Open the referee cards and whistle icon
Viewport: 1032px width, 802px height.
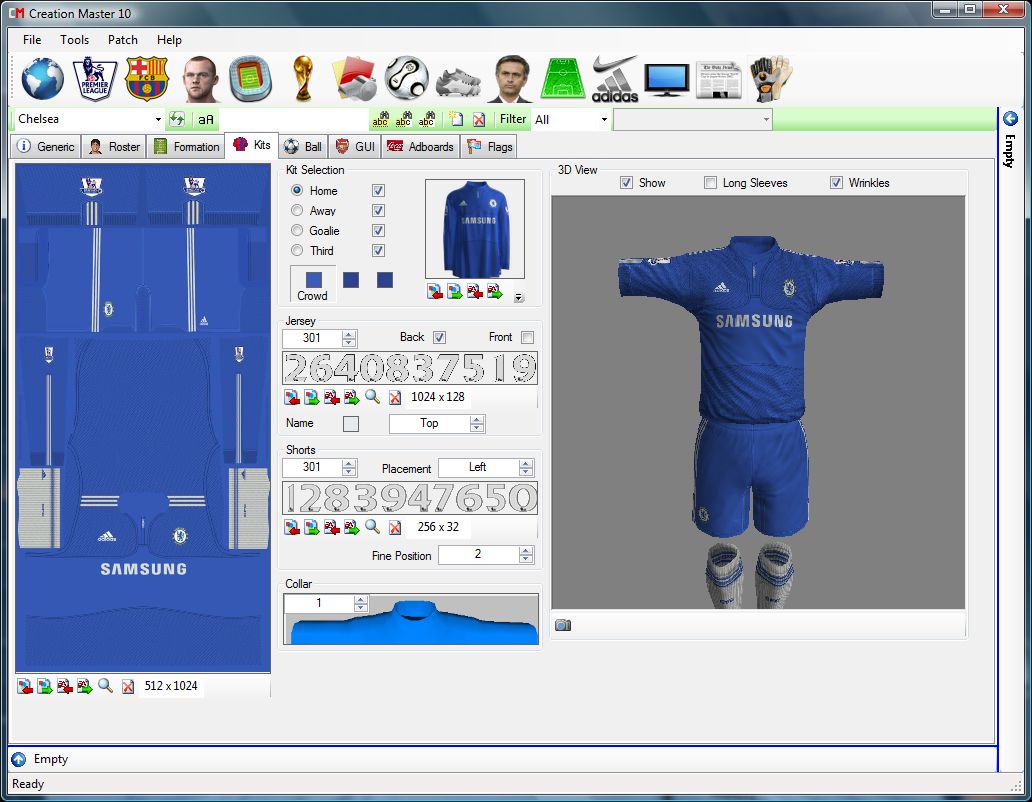[355, 79]
